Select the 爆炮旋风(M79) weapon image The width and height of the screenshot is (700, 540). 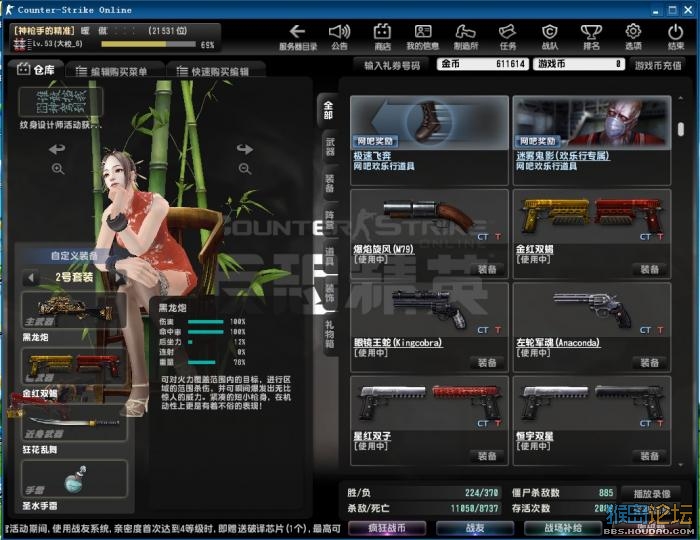coord(429,216)
